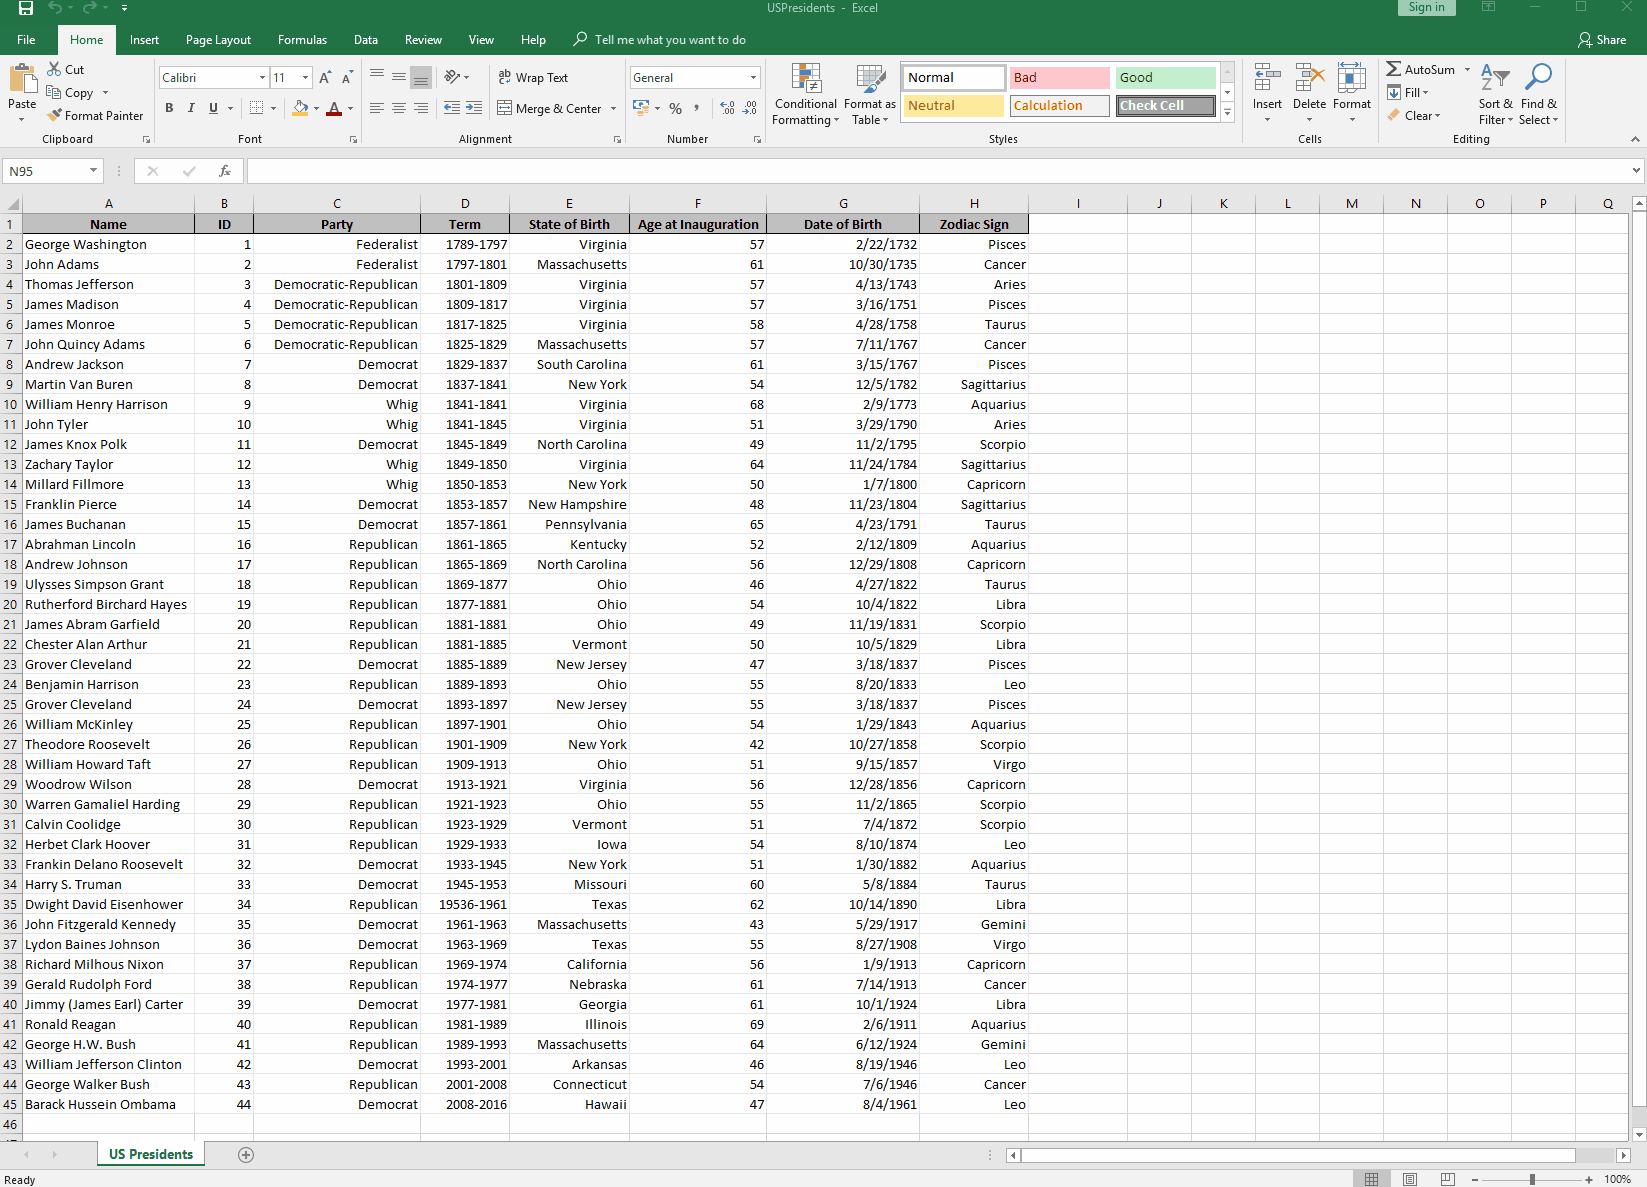
Task: Click the Insert Function fx icon
Action: [225, 171]
